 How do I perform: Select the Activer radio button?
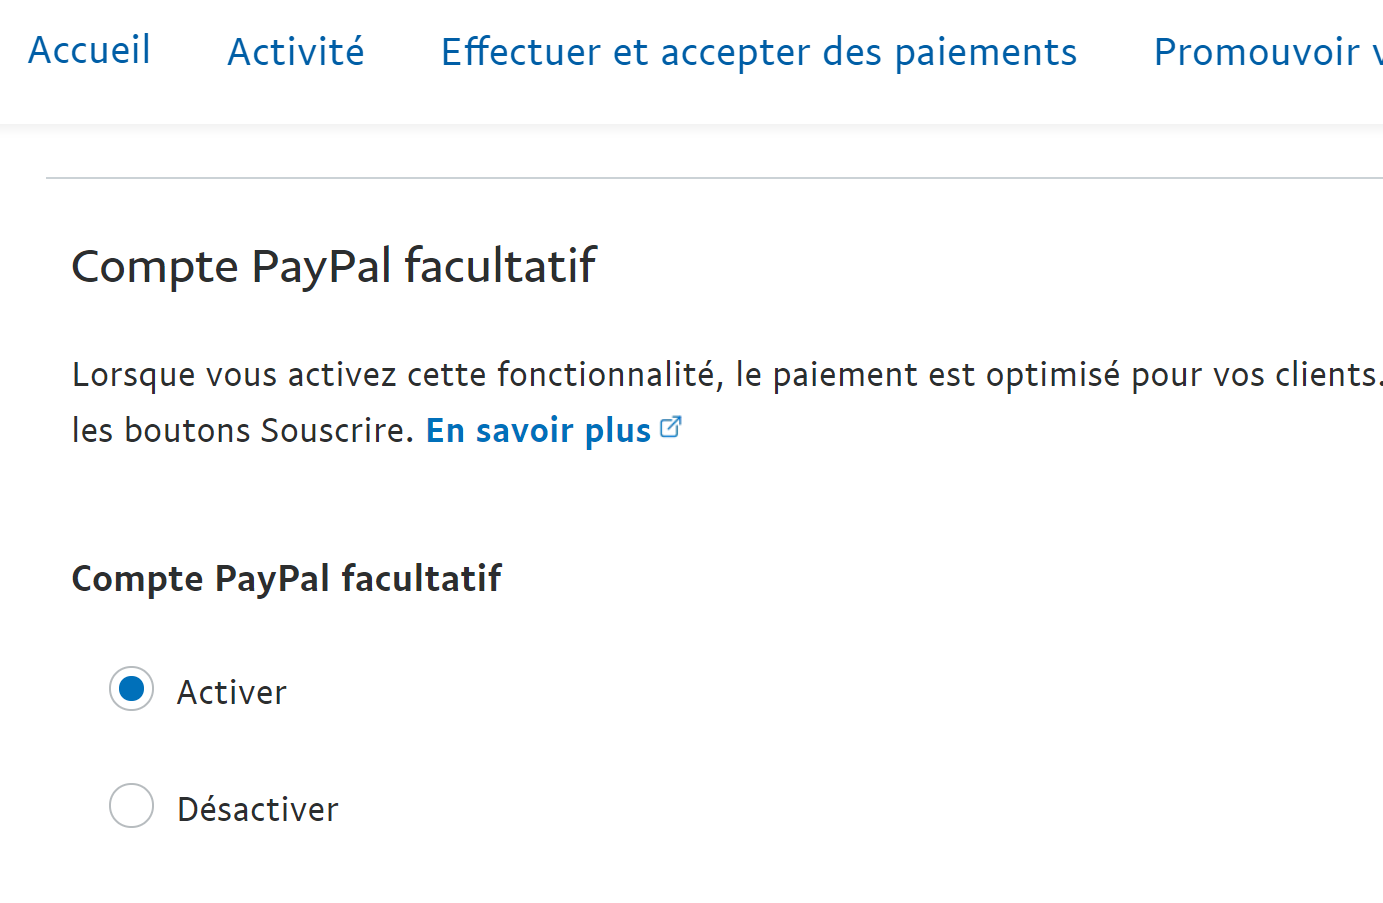point(131,689)
